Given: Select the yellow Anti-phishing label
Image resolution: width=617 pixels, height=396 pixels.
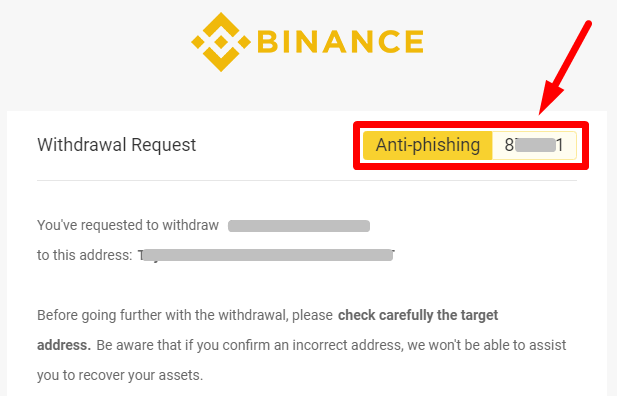Looking at the screenshot, I should click(427, 145).
